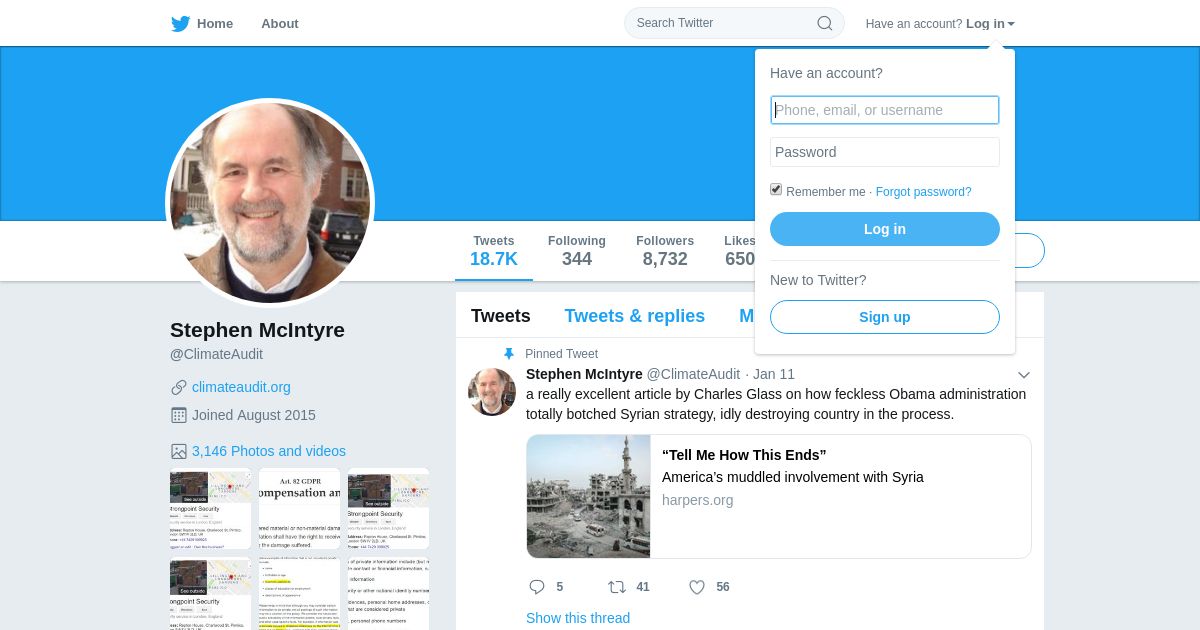Retweet the pinned tweet
Image resolution: width=1200 pixels, height=630 pixels.
pos(617,587)
